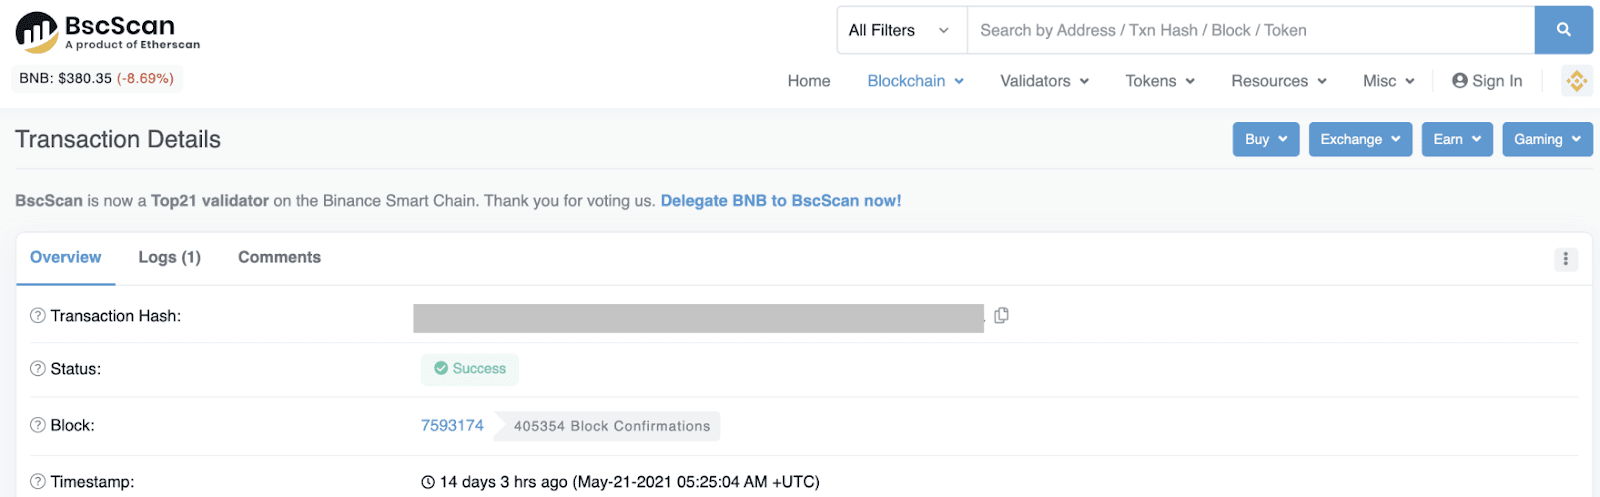Image resolution: width=1600 pixels, height=497 pixels.
Task: Click Delegate BNB to BscScan now link
Action: pos(780,201)
